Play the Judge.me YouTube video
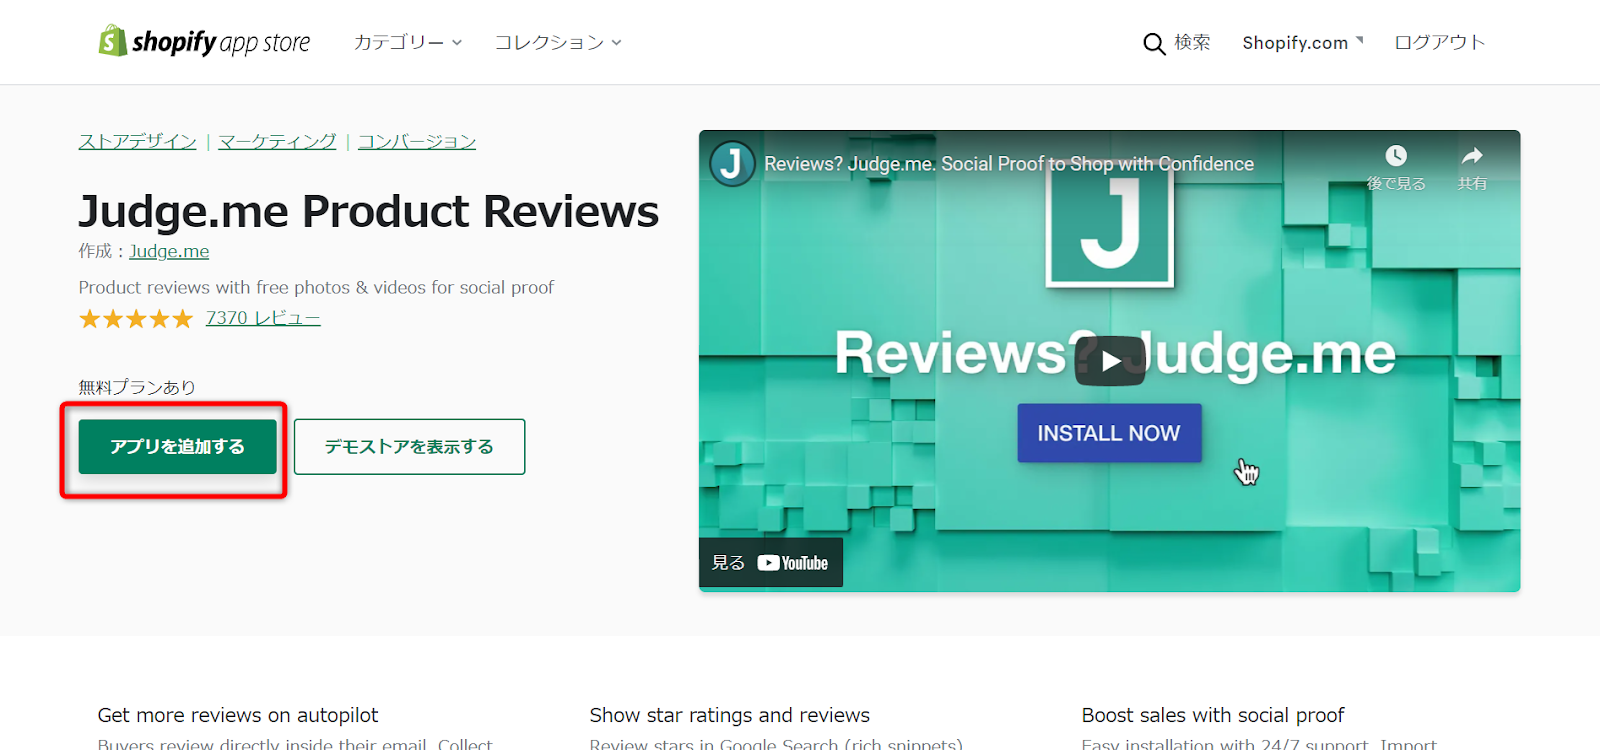Screen dimensions: 1600x750 coord(1110,361)
